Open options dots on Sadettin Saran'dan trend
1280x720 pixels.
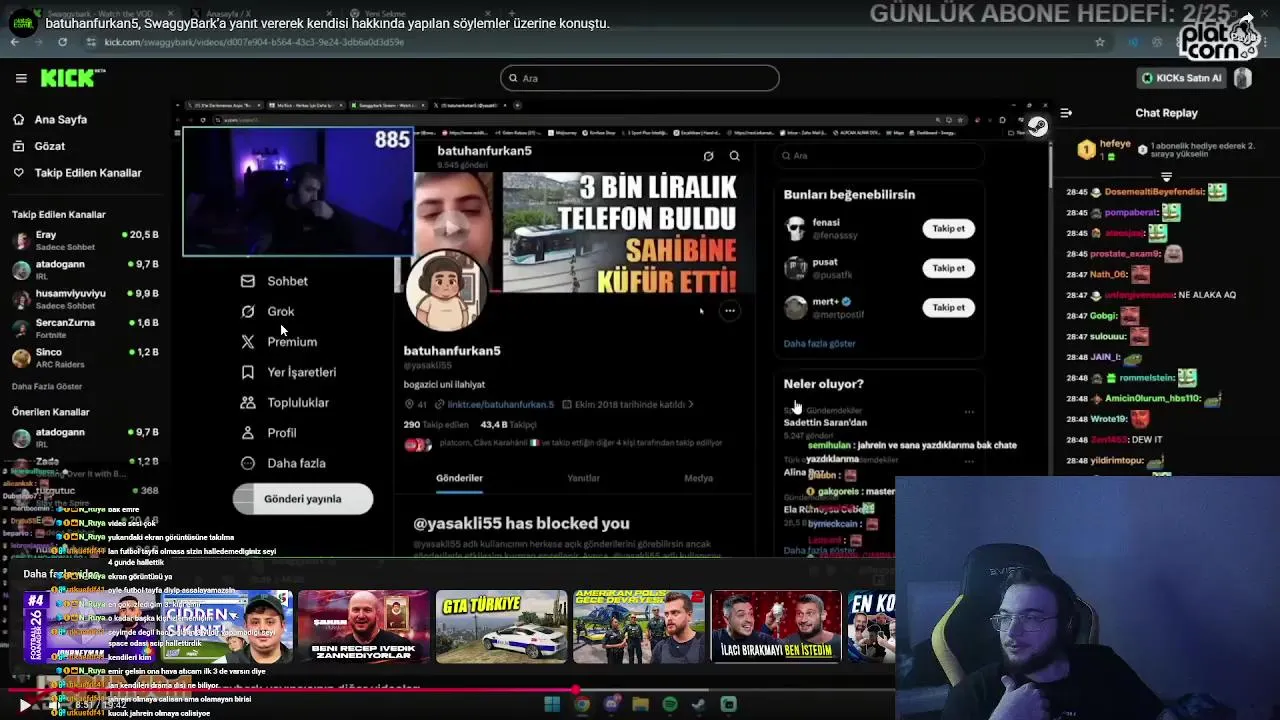click(969, 411)
